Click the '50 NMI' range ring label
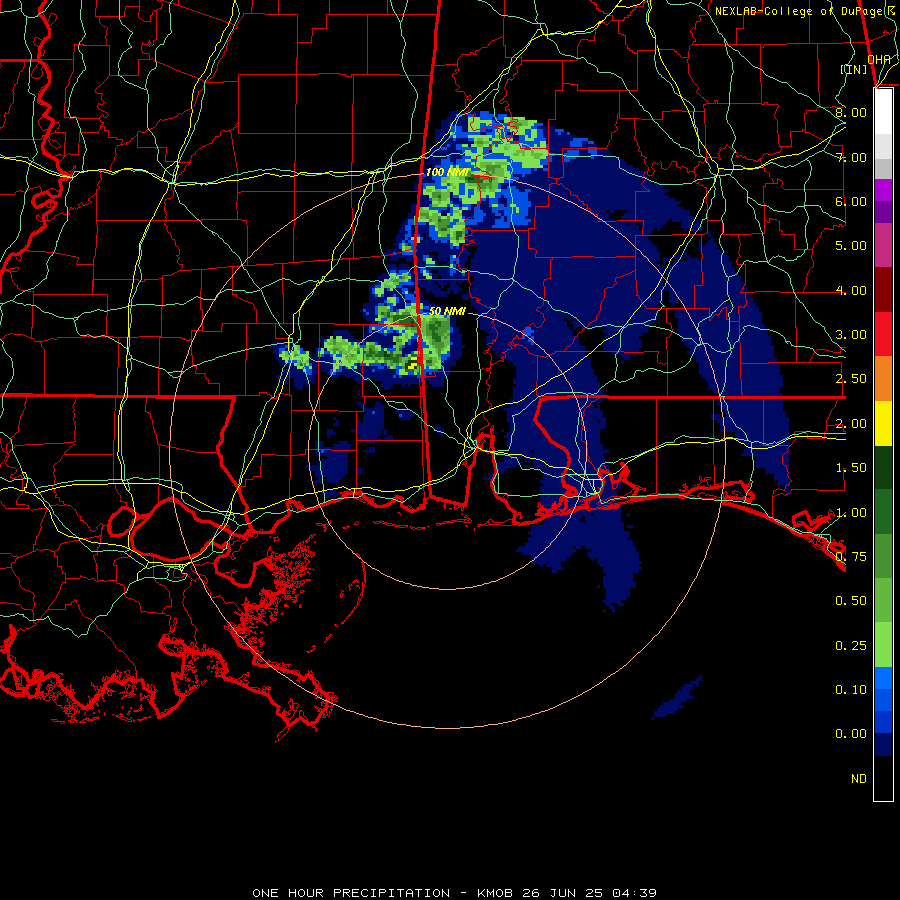 click(447, 311)
